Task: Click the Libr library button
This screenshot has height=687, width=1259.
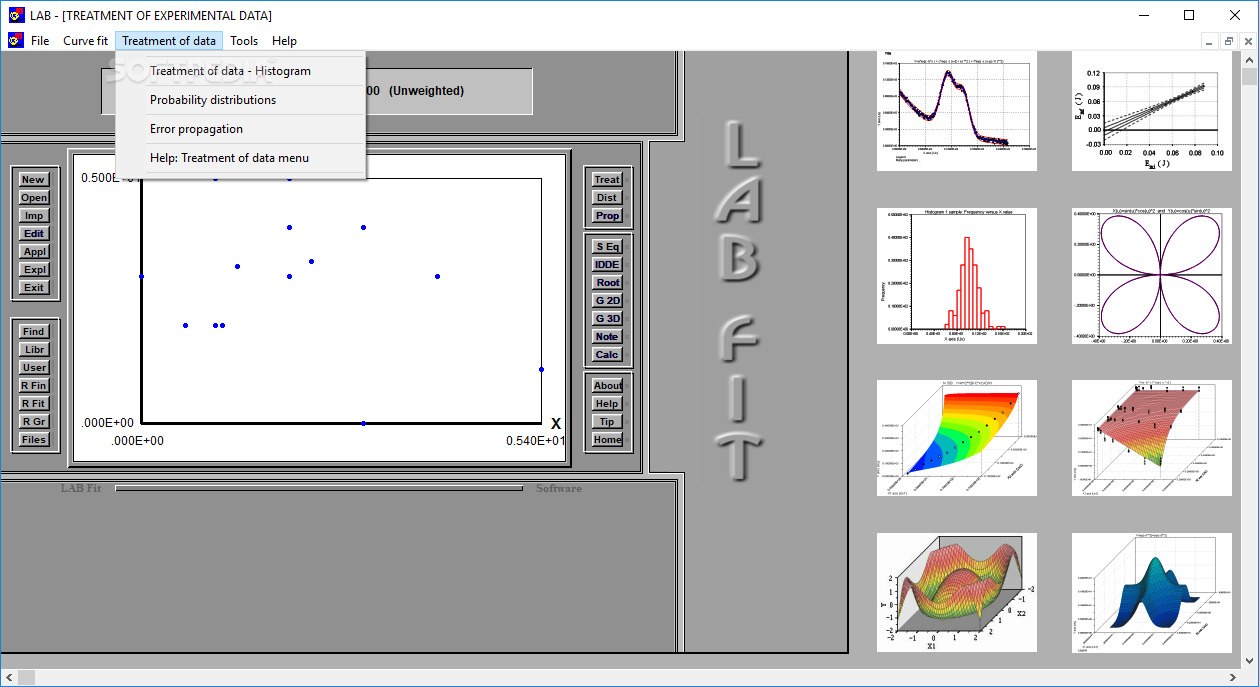Action: pyautogui.click(x=34, y=350)
